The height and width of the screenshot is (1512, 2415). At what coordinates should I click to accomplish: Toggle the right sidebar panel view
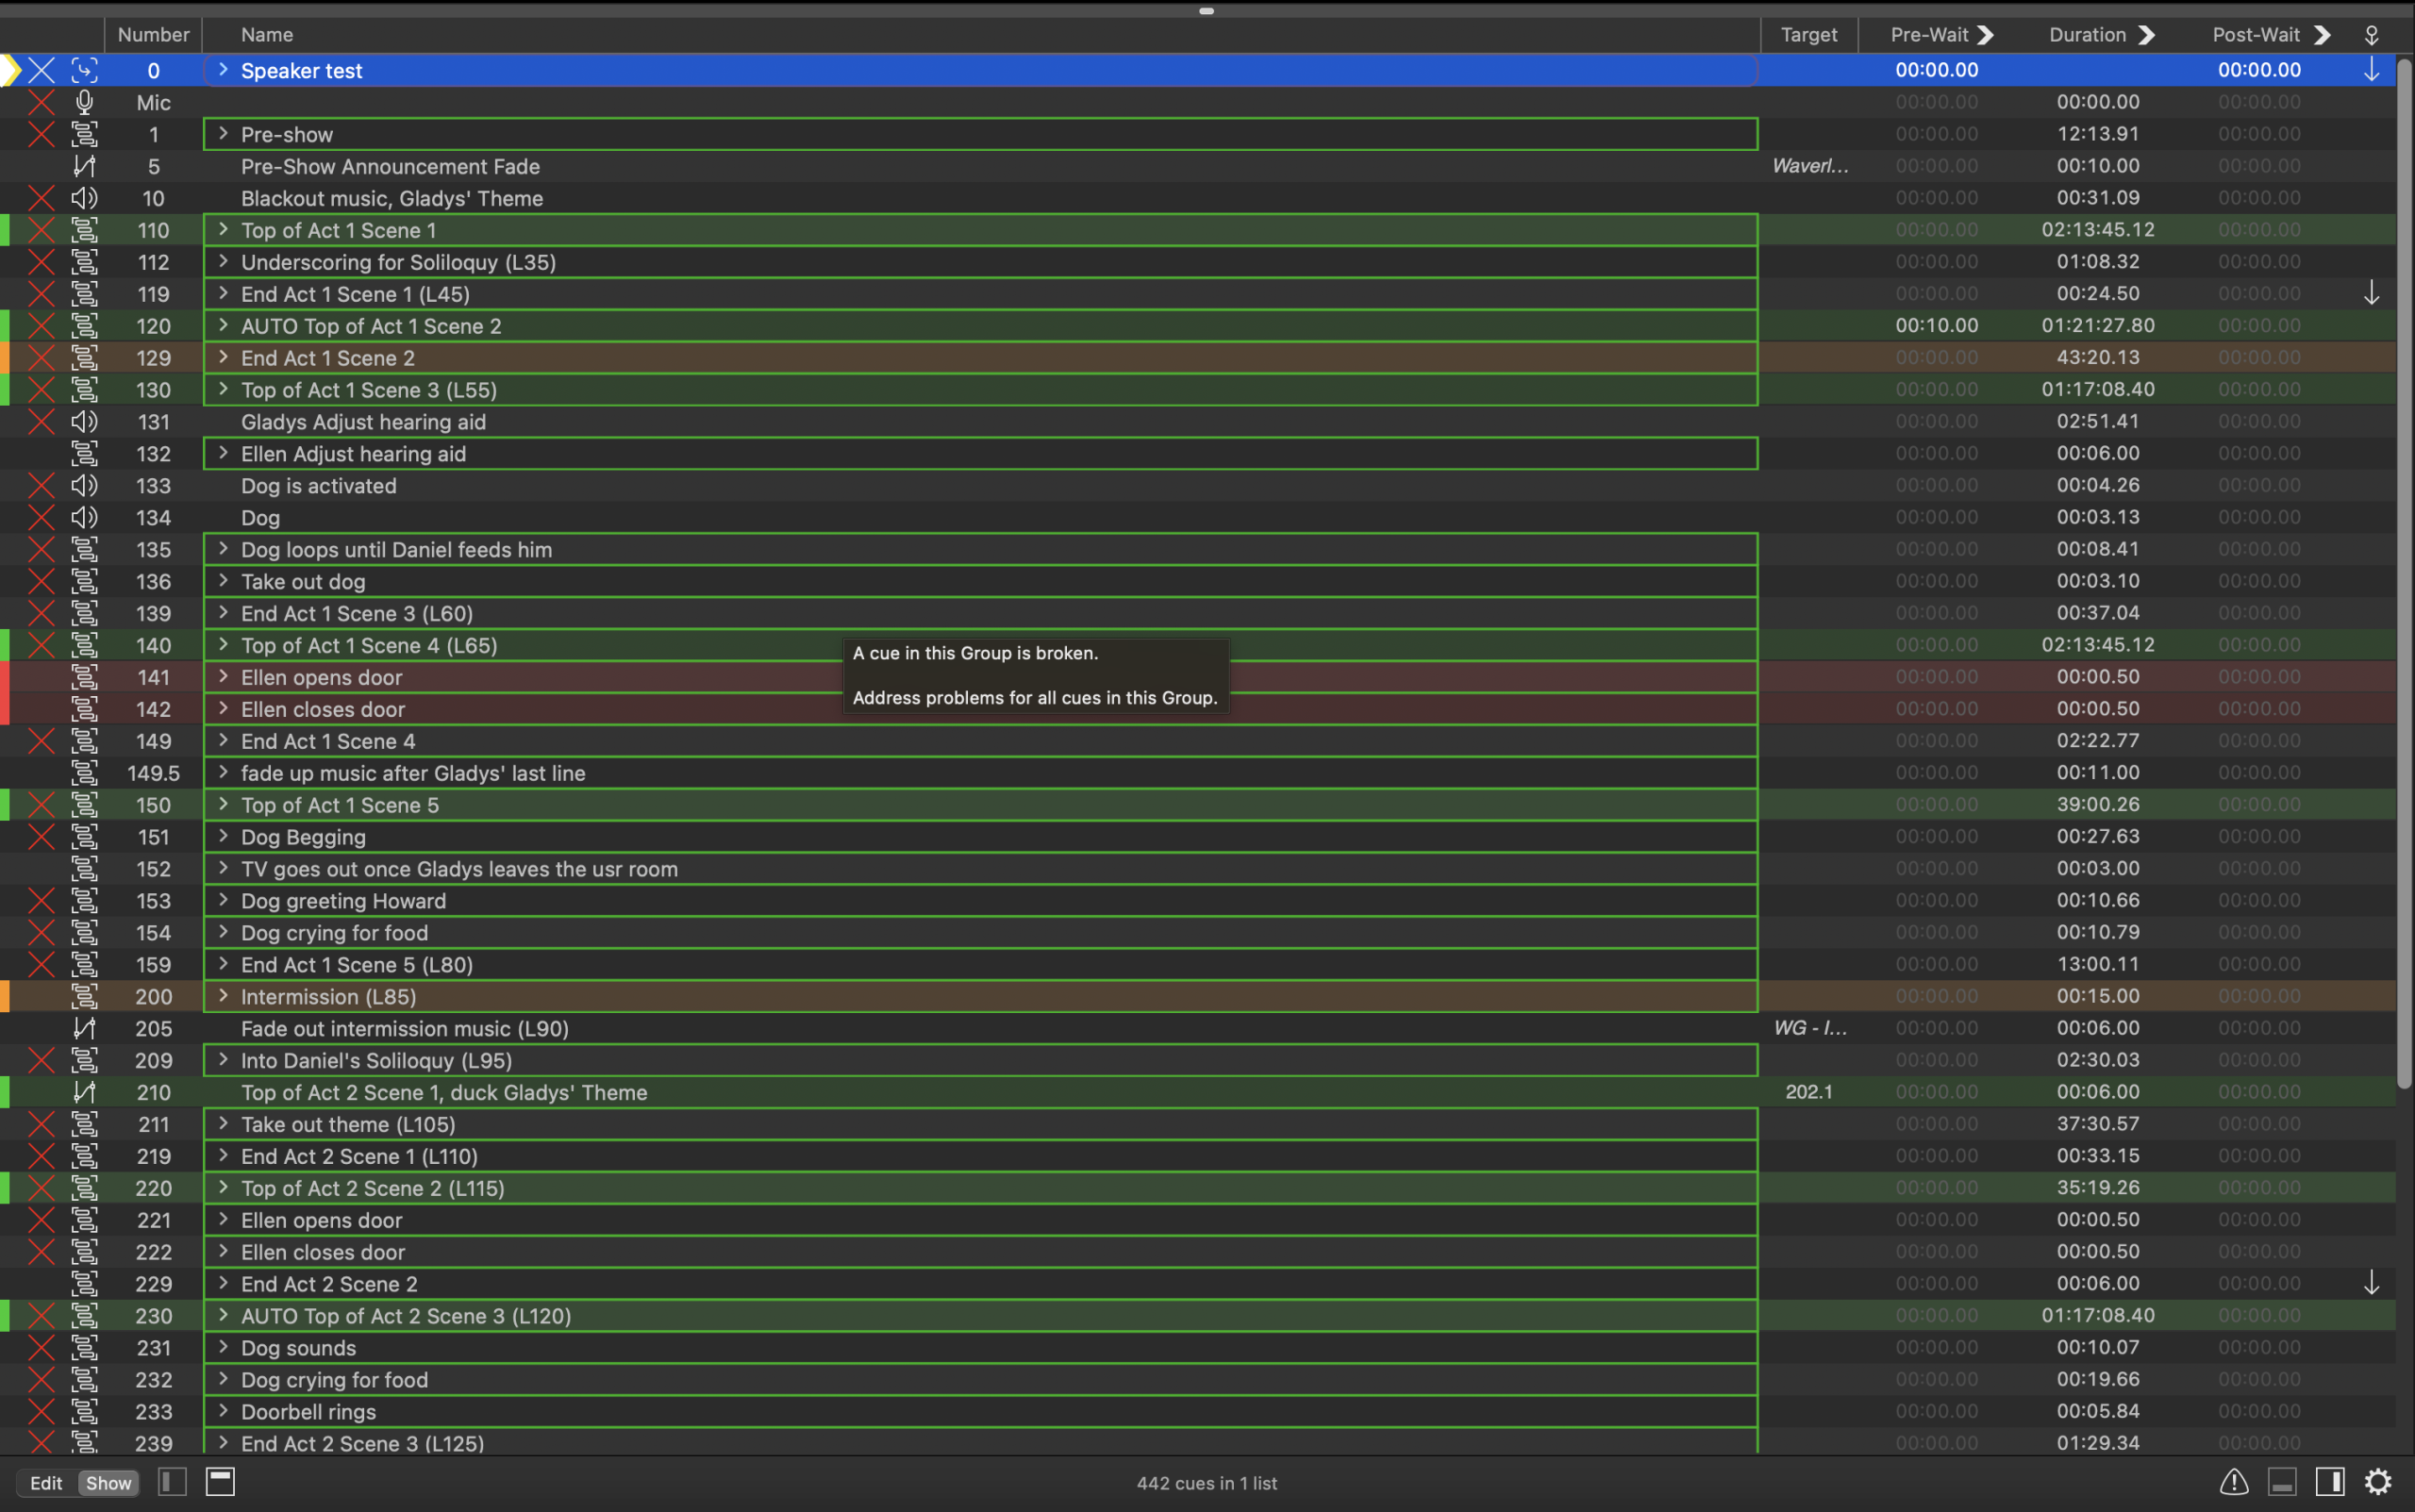(2330, 1482)
